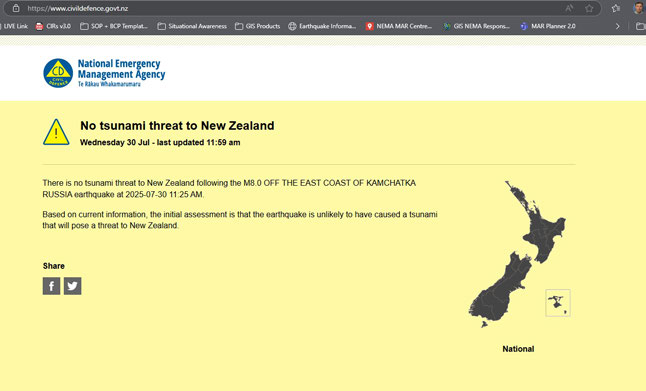Open the CIRs v3.0 bookmark
The image size is (646, 391).
tap(53, 26)
